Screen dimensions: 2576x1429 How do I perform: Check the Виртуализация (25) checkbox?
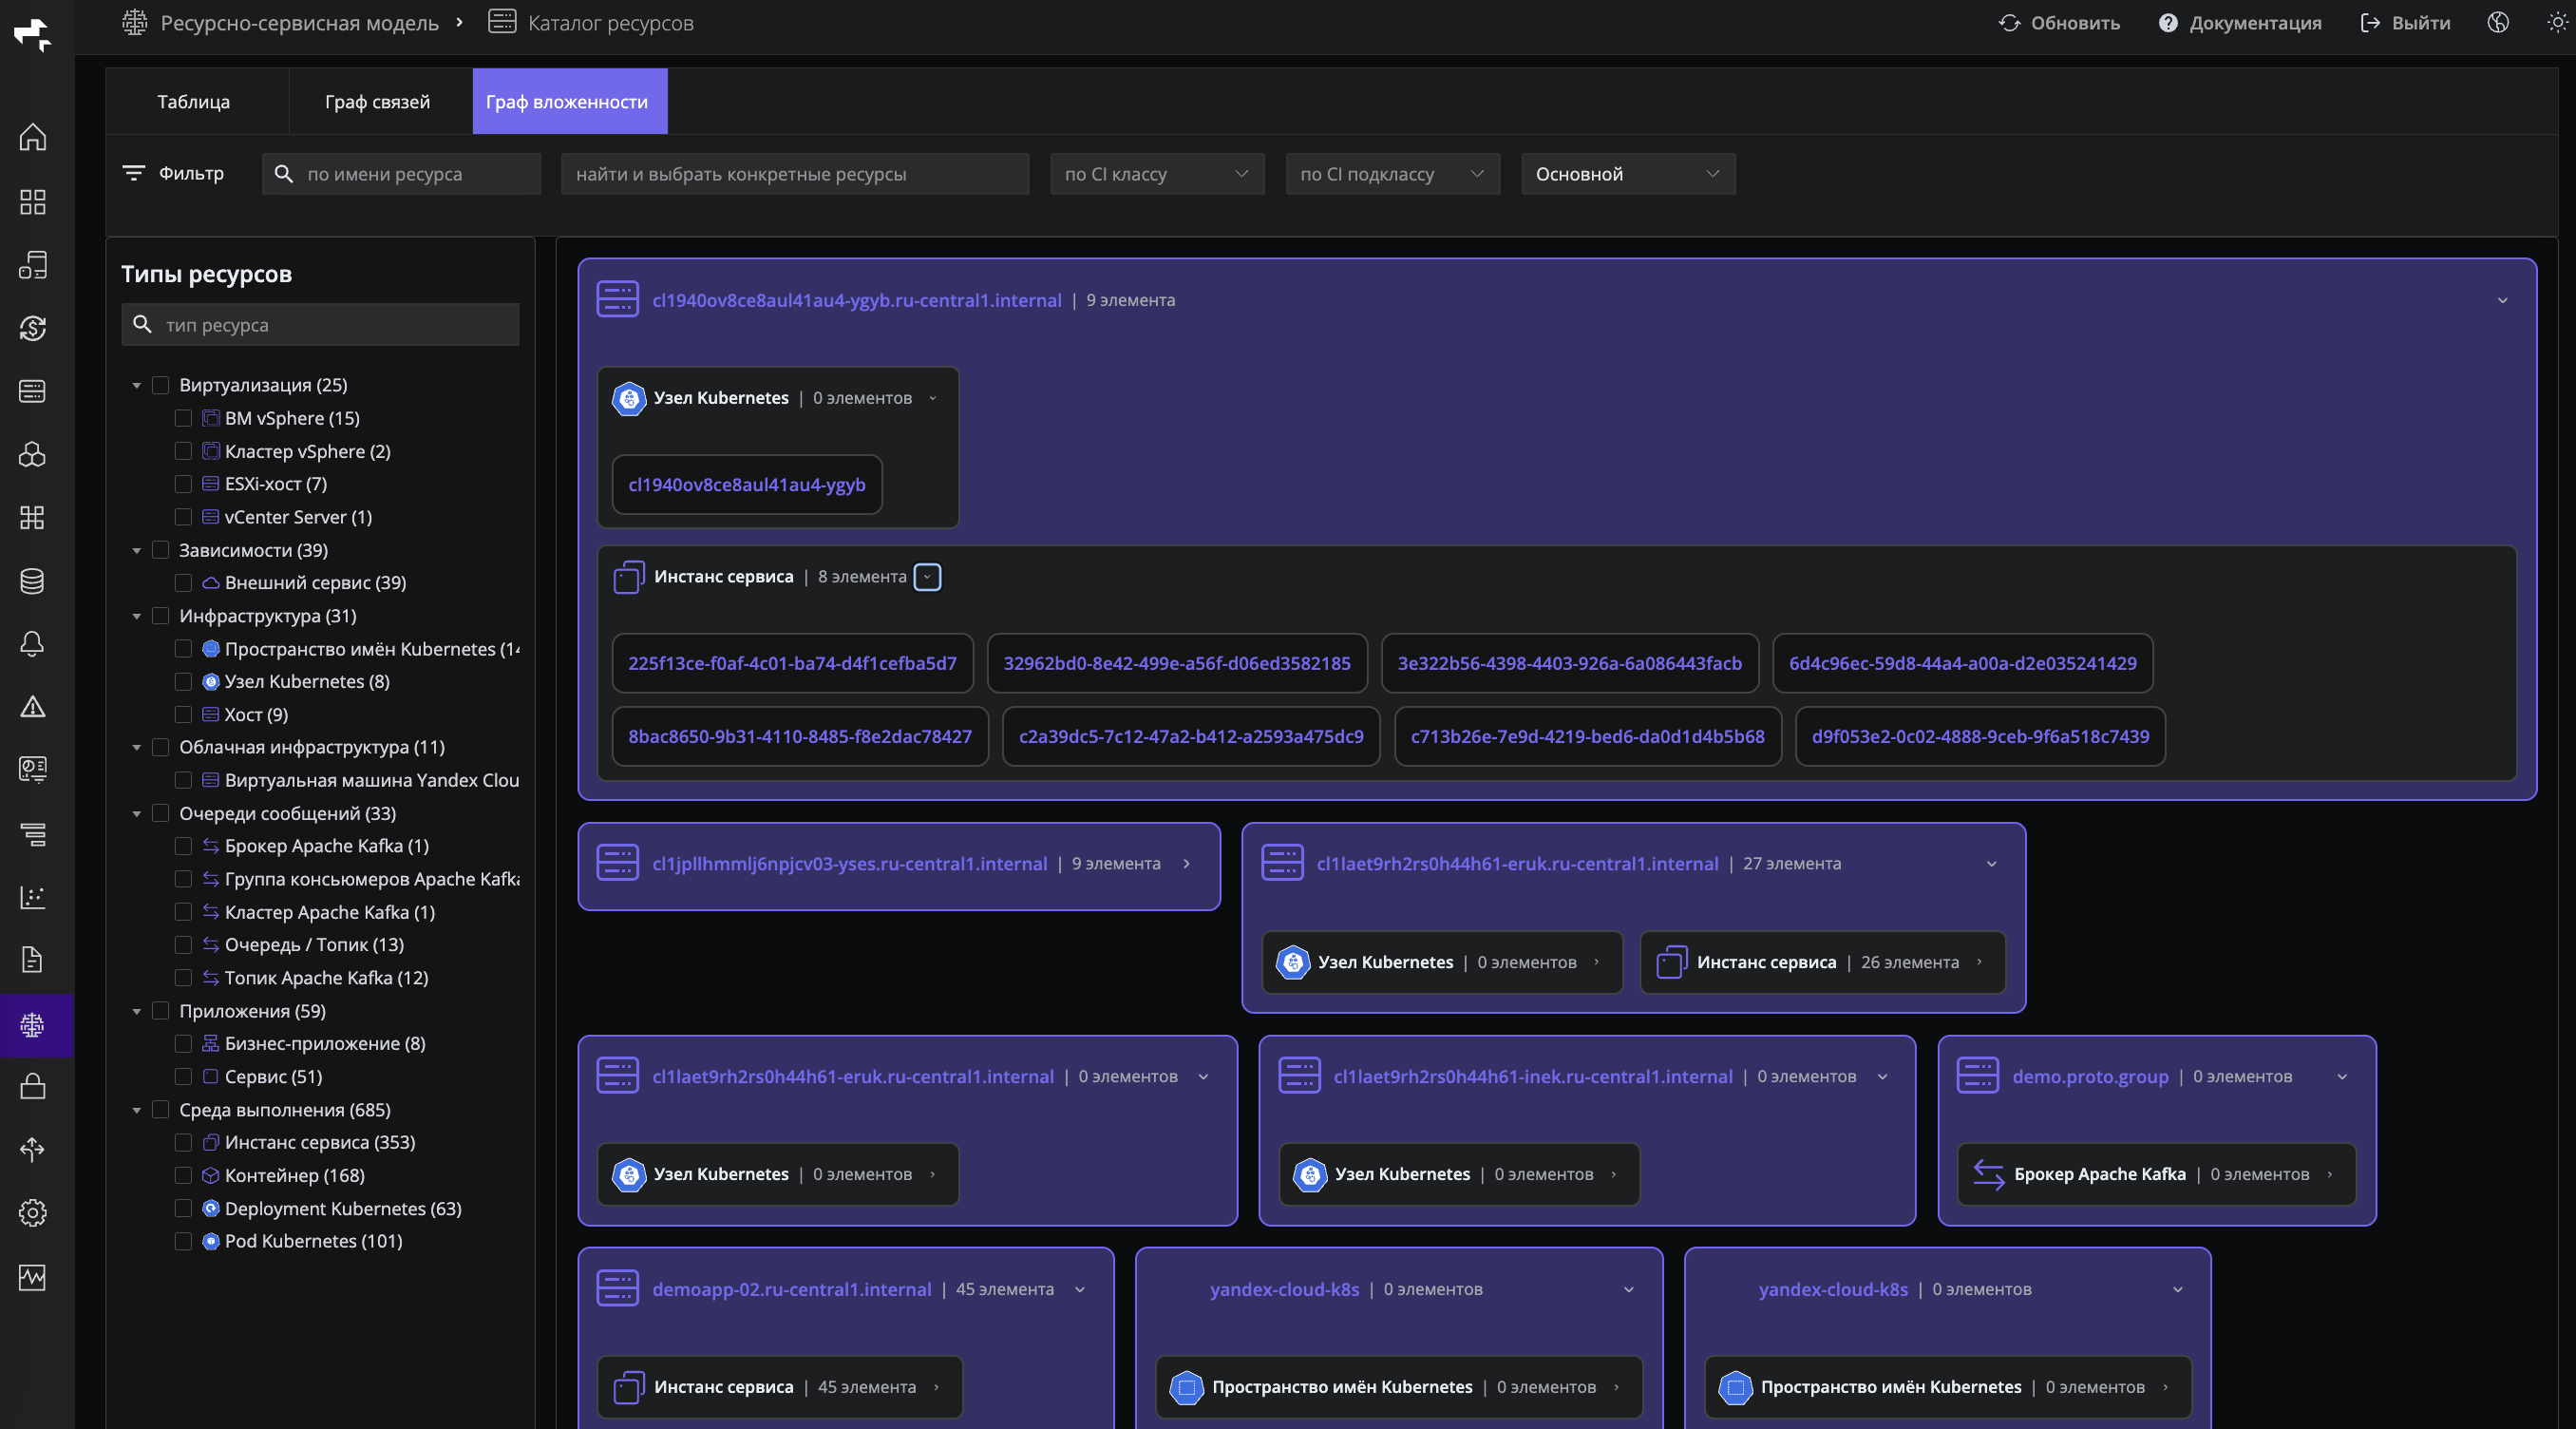160,385
